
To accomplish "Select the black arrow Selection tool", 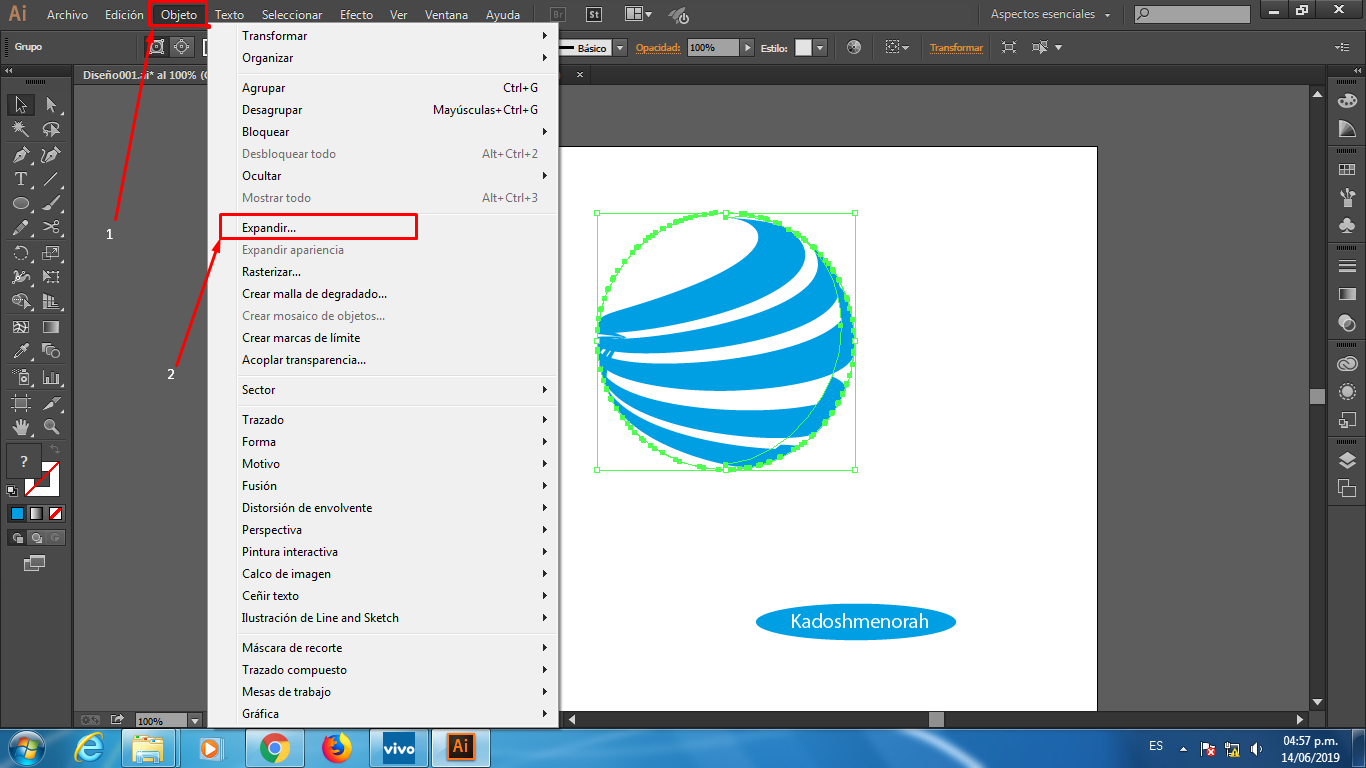I will tap(21, 105).
